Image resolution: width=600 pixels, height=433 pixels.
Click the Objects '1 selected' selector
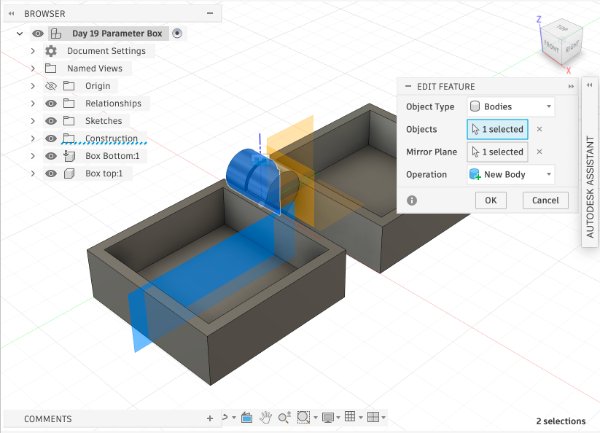coord(497,129)
